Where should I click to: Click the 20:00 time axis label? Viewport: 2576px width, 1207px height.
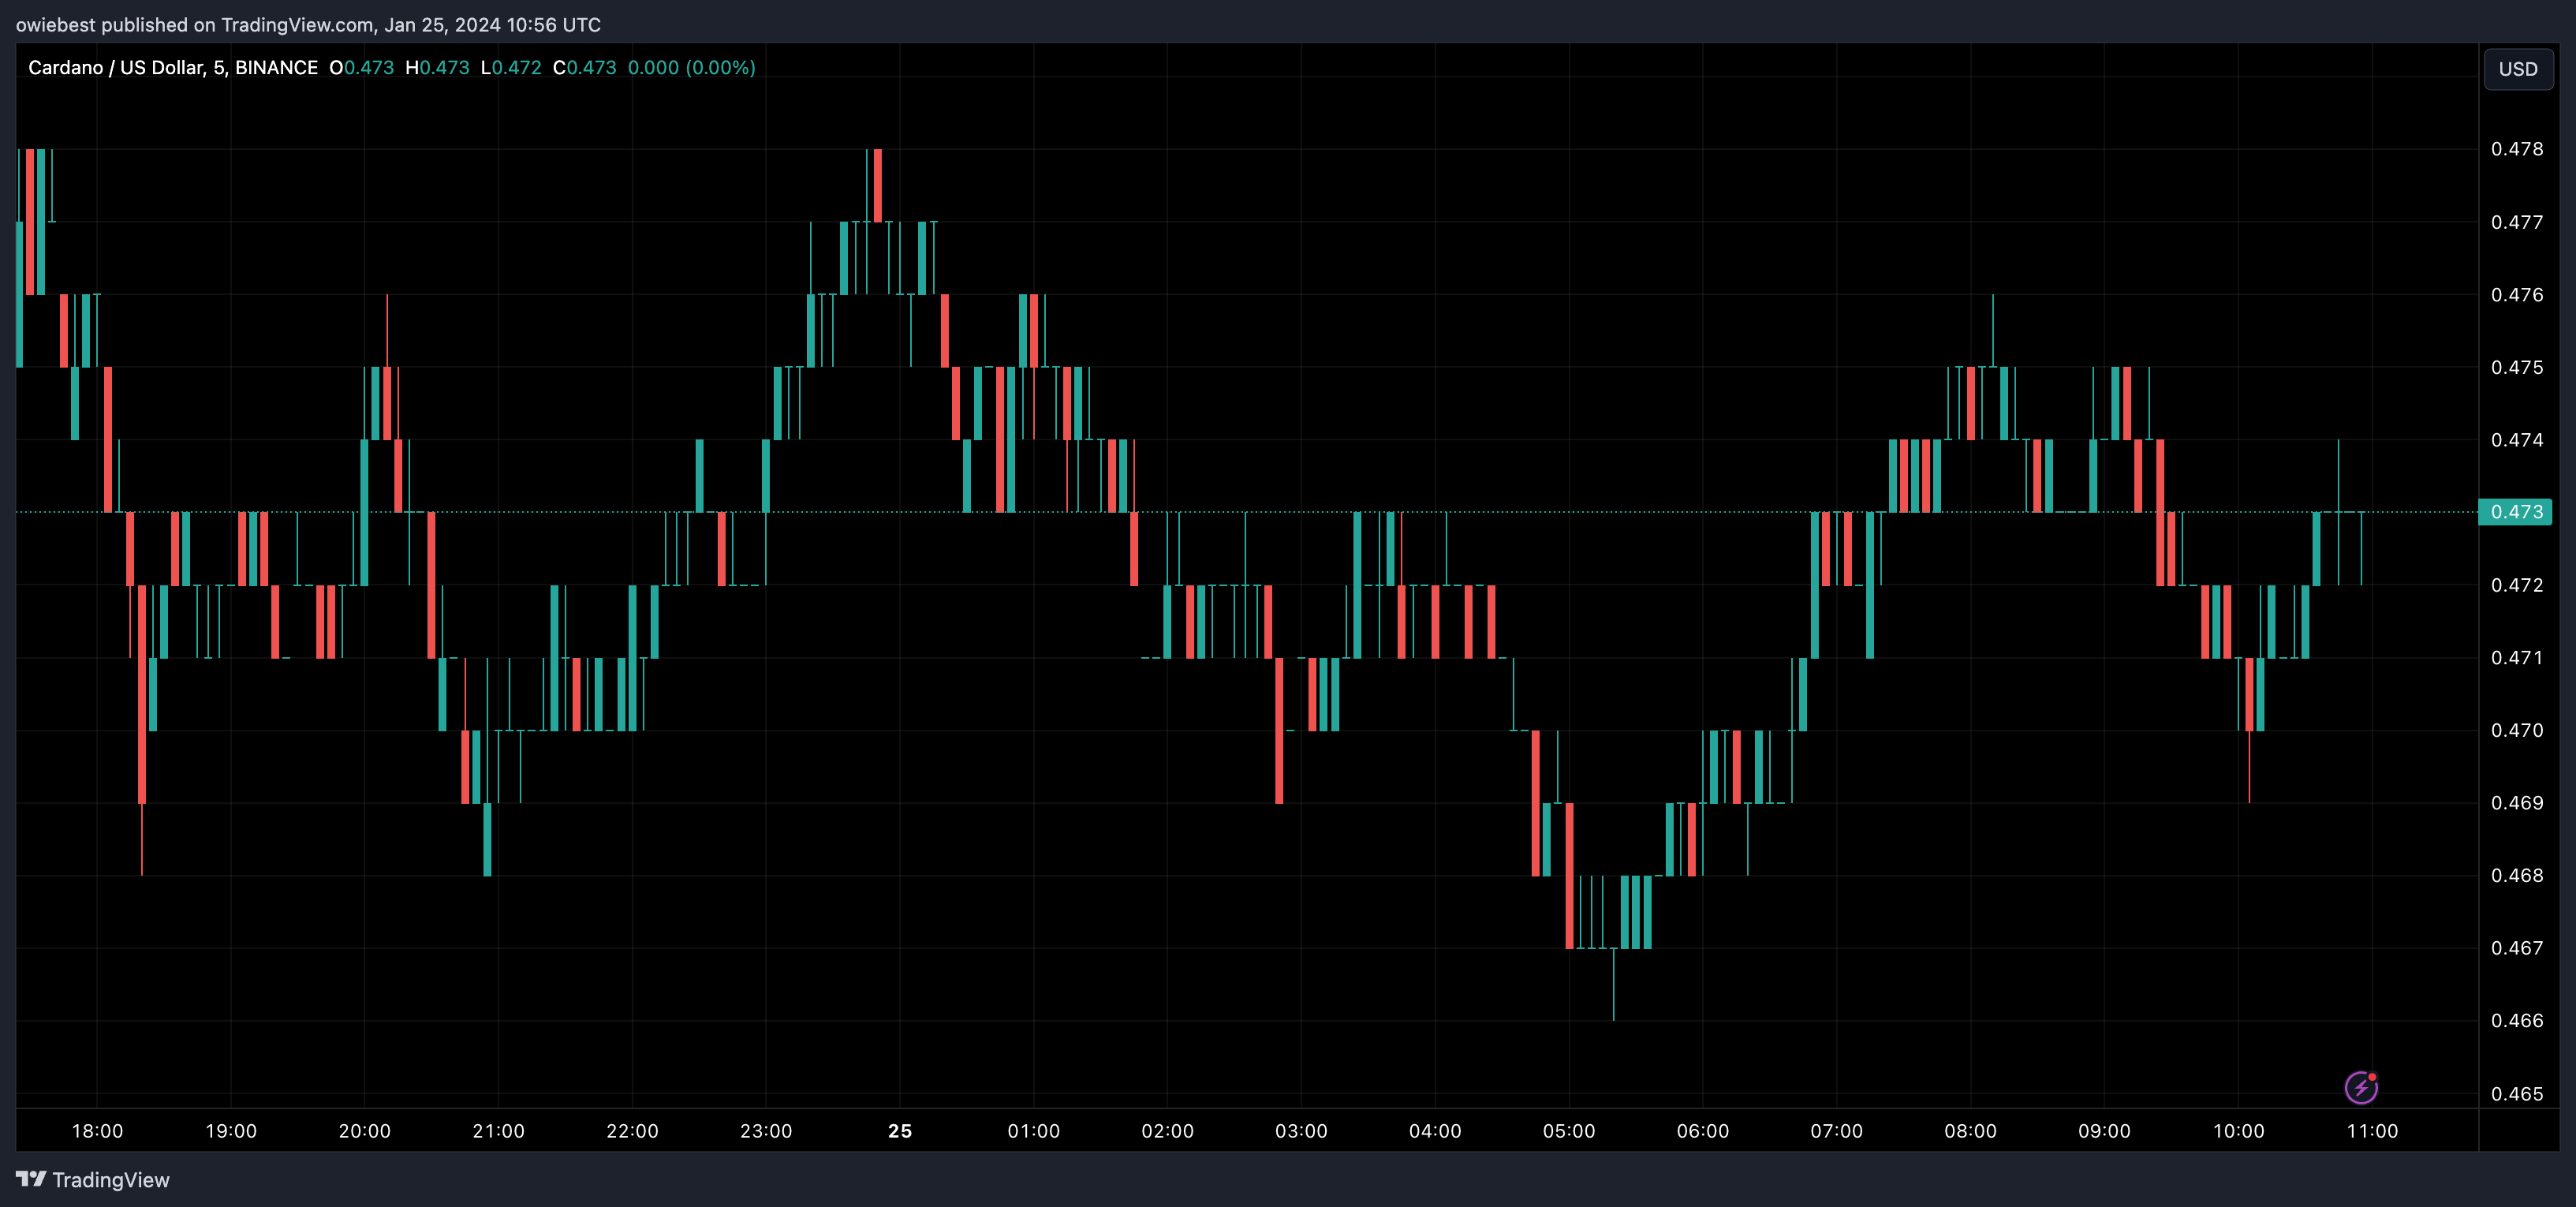364,1131
